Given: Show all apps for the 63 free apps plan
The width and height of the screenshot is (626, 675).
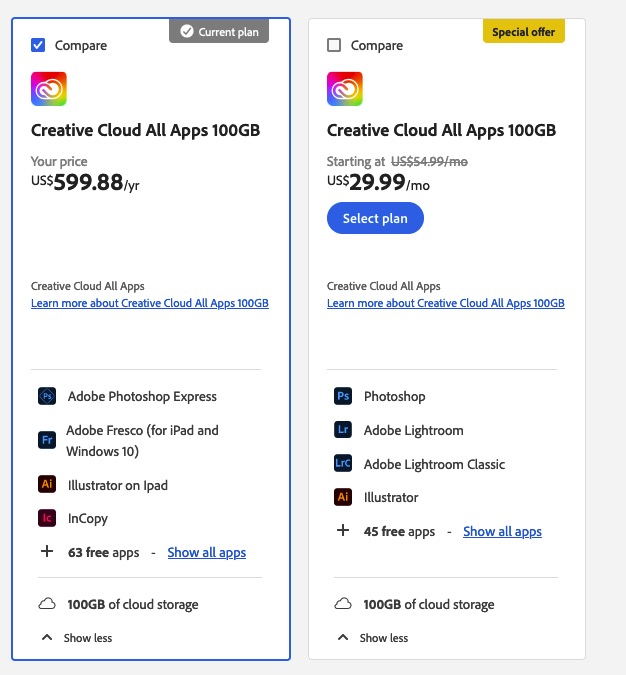Looking at the screenshot, I should [207, 552].
